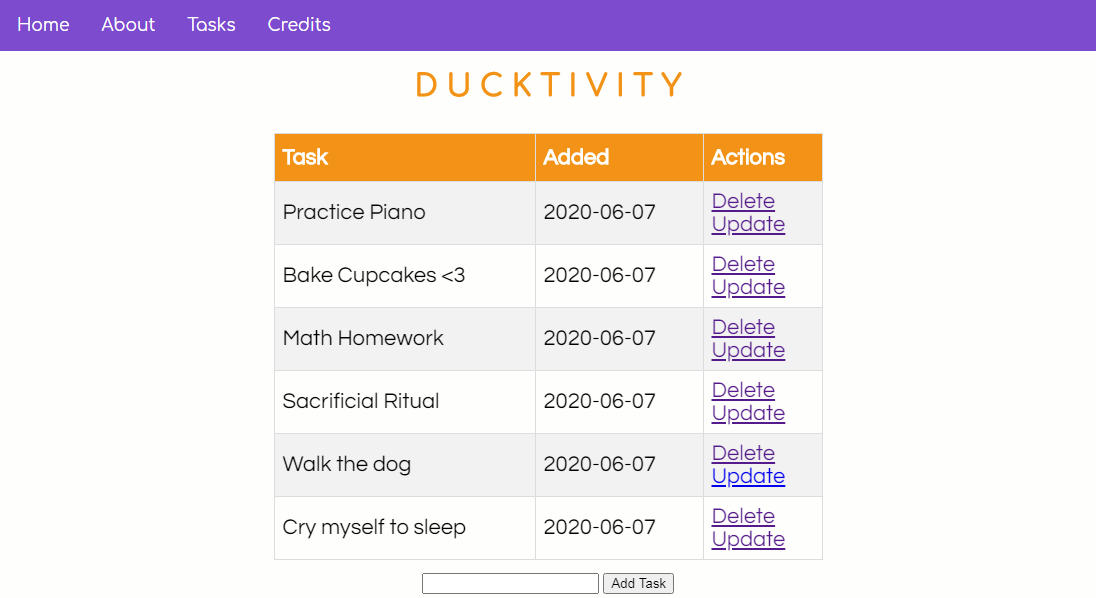The height and width of the screenshot is (598, 1096).
Task: Delete the Practice Piano task
Action: pos(743,201)
